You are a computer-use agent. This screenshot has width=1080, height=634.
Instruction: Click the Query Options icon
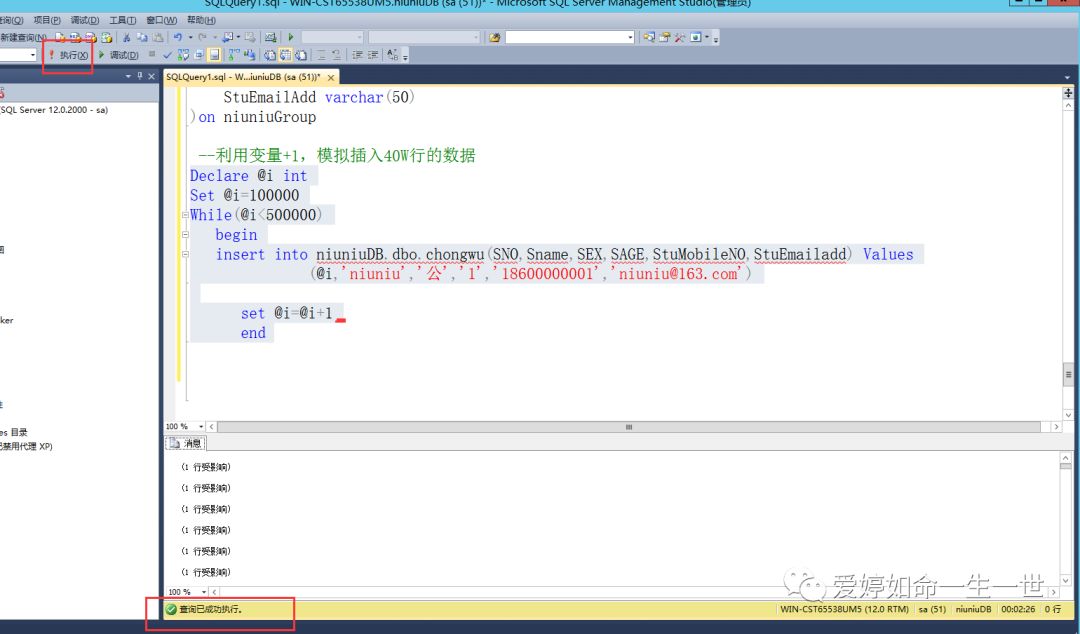[198, 54]
